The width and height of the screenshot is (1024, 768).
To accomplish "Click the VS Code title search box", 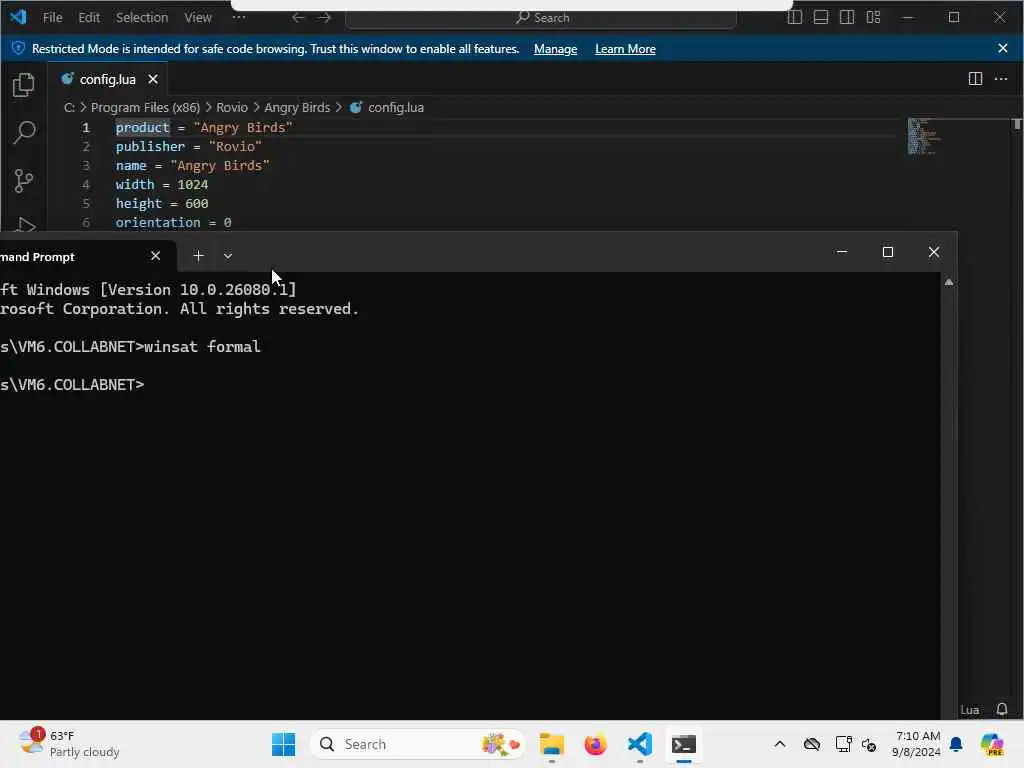I will [x=541, y=18].
